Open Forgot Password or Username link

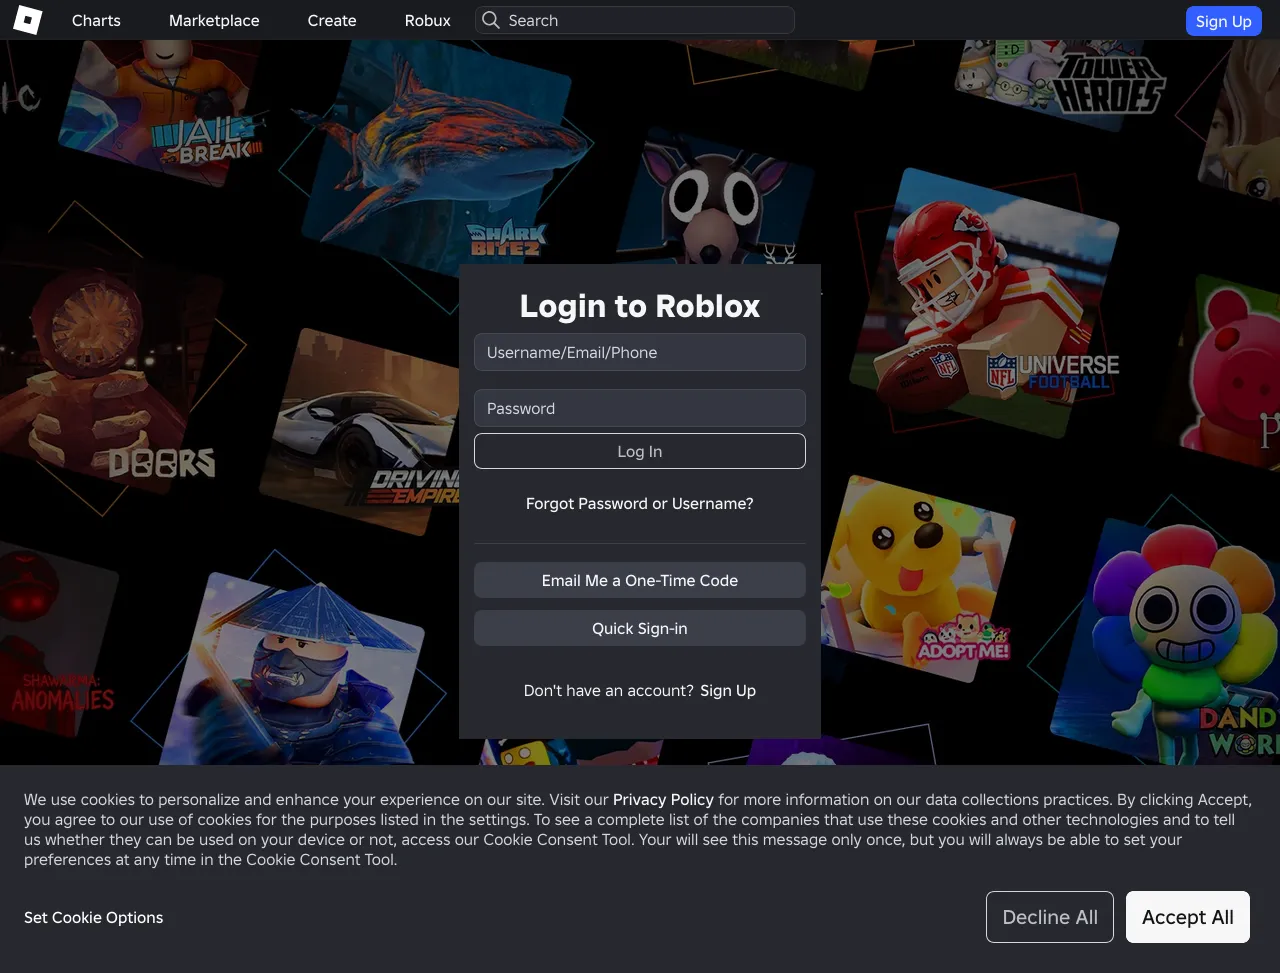pyautogui.click(x=640, y=503)
